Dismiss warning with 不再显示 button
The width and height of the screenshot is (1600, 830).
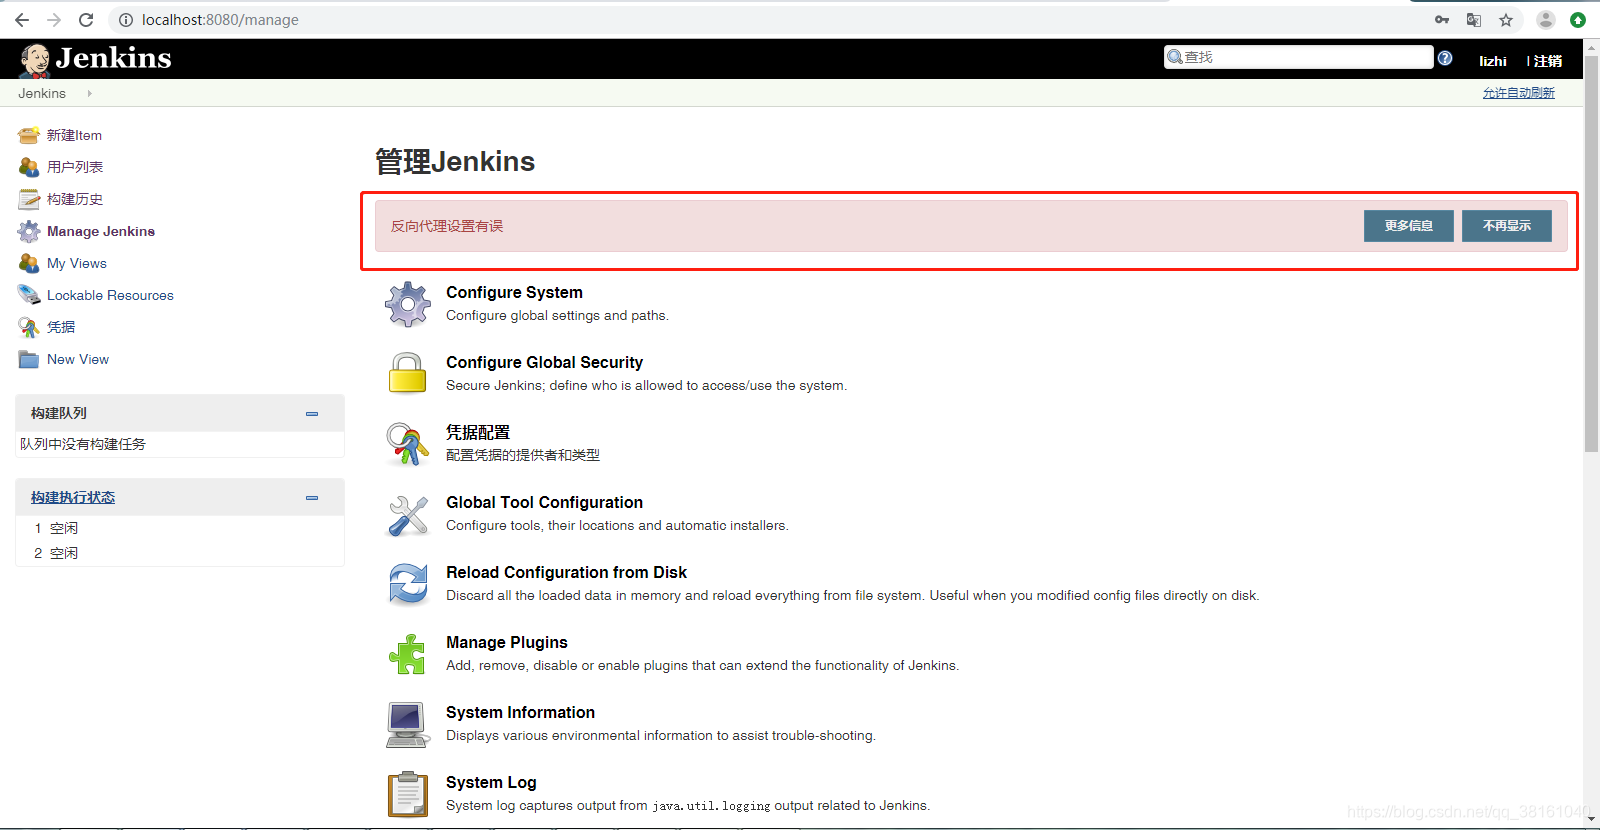click(1507, 226)
